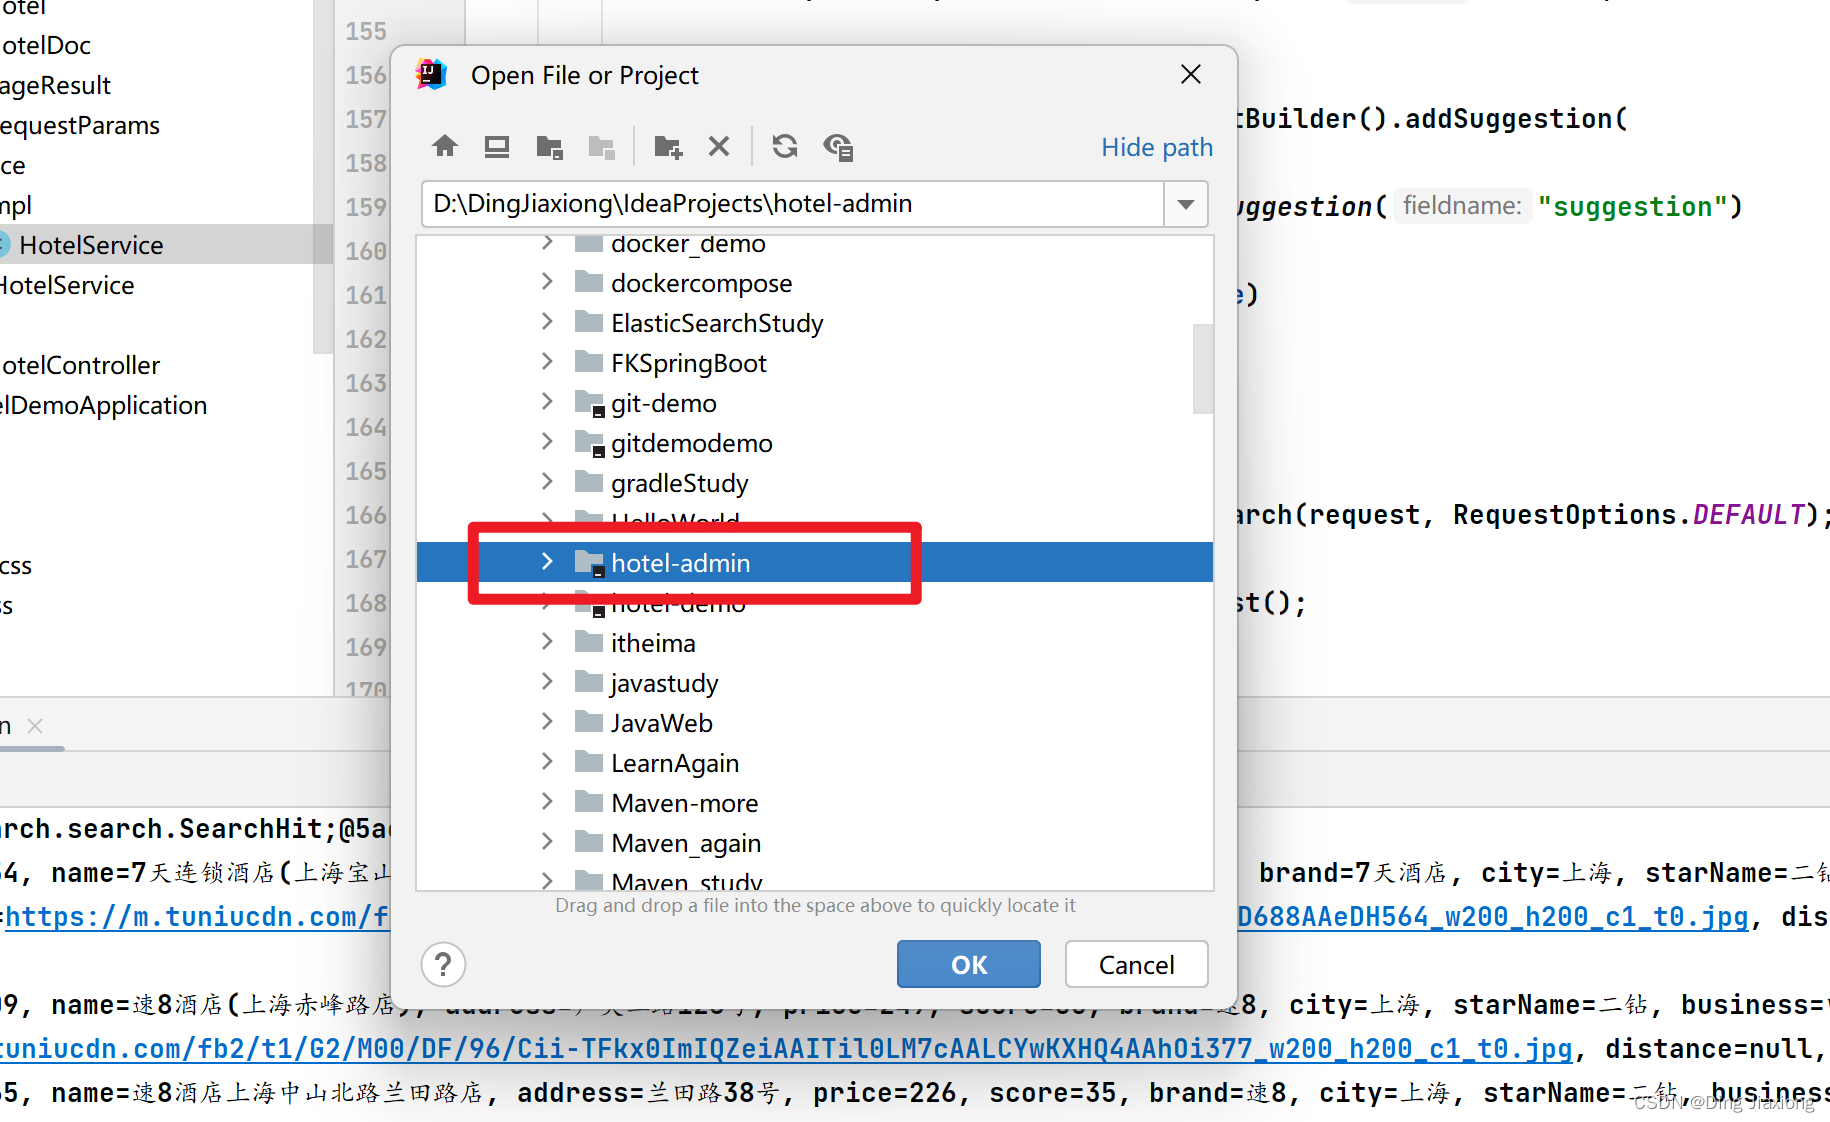This screenshot has width=1830, height=1122.
Task: Open the path history dropdown arrow
Action: click(1186, 204)
